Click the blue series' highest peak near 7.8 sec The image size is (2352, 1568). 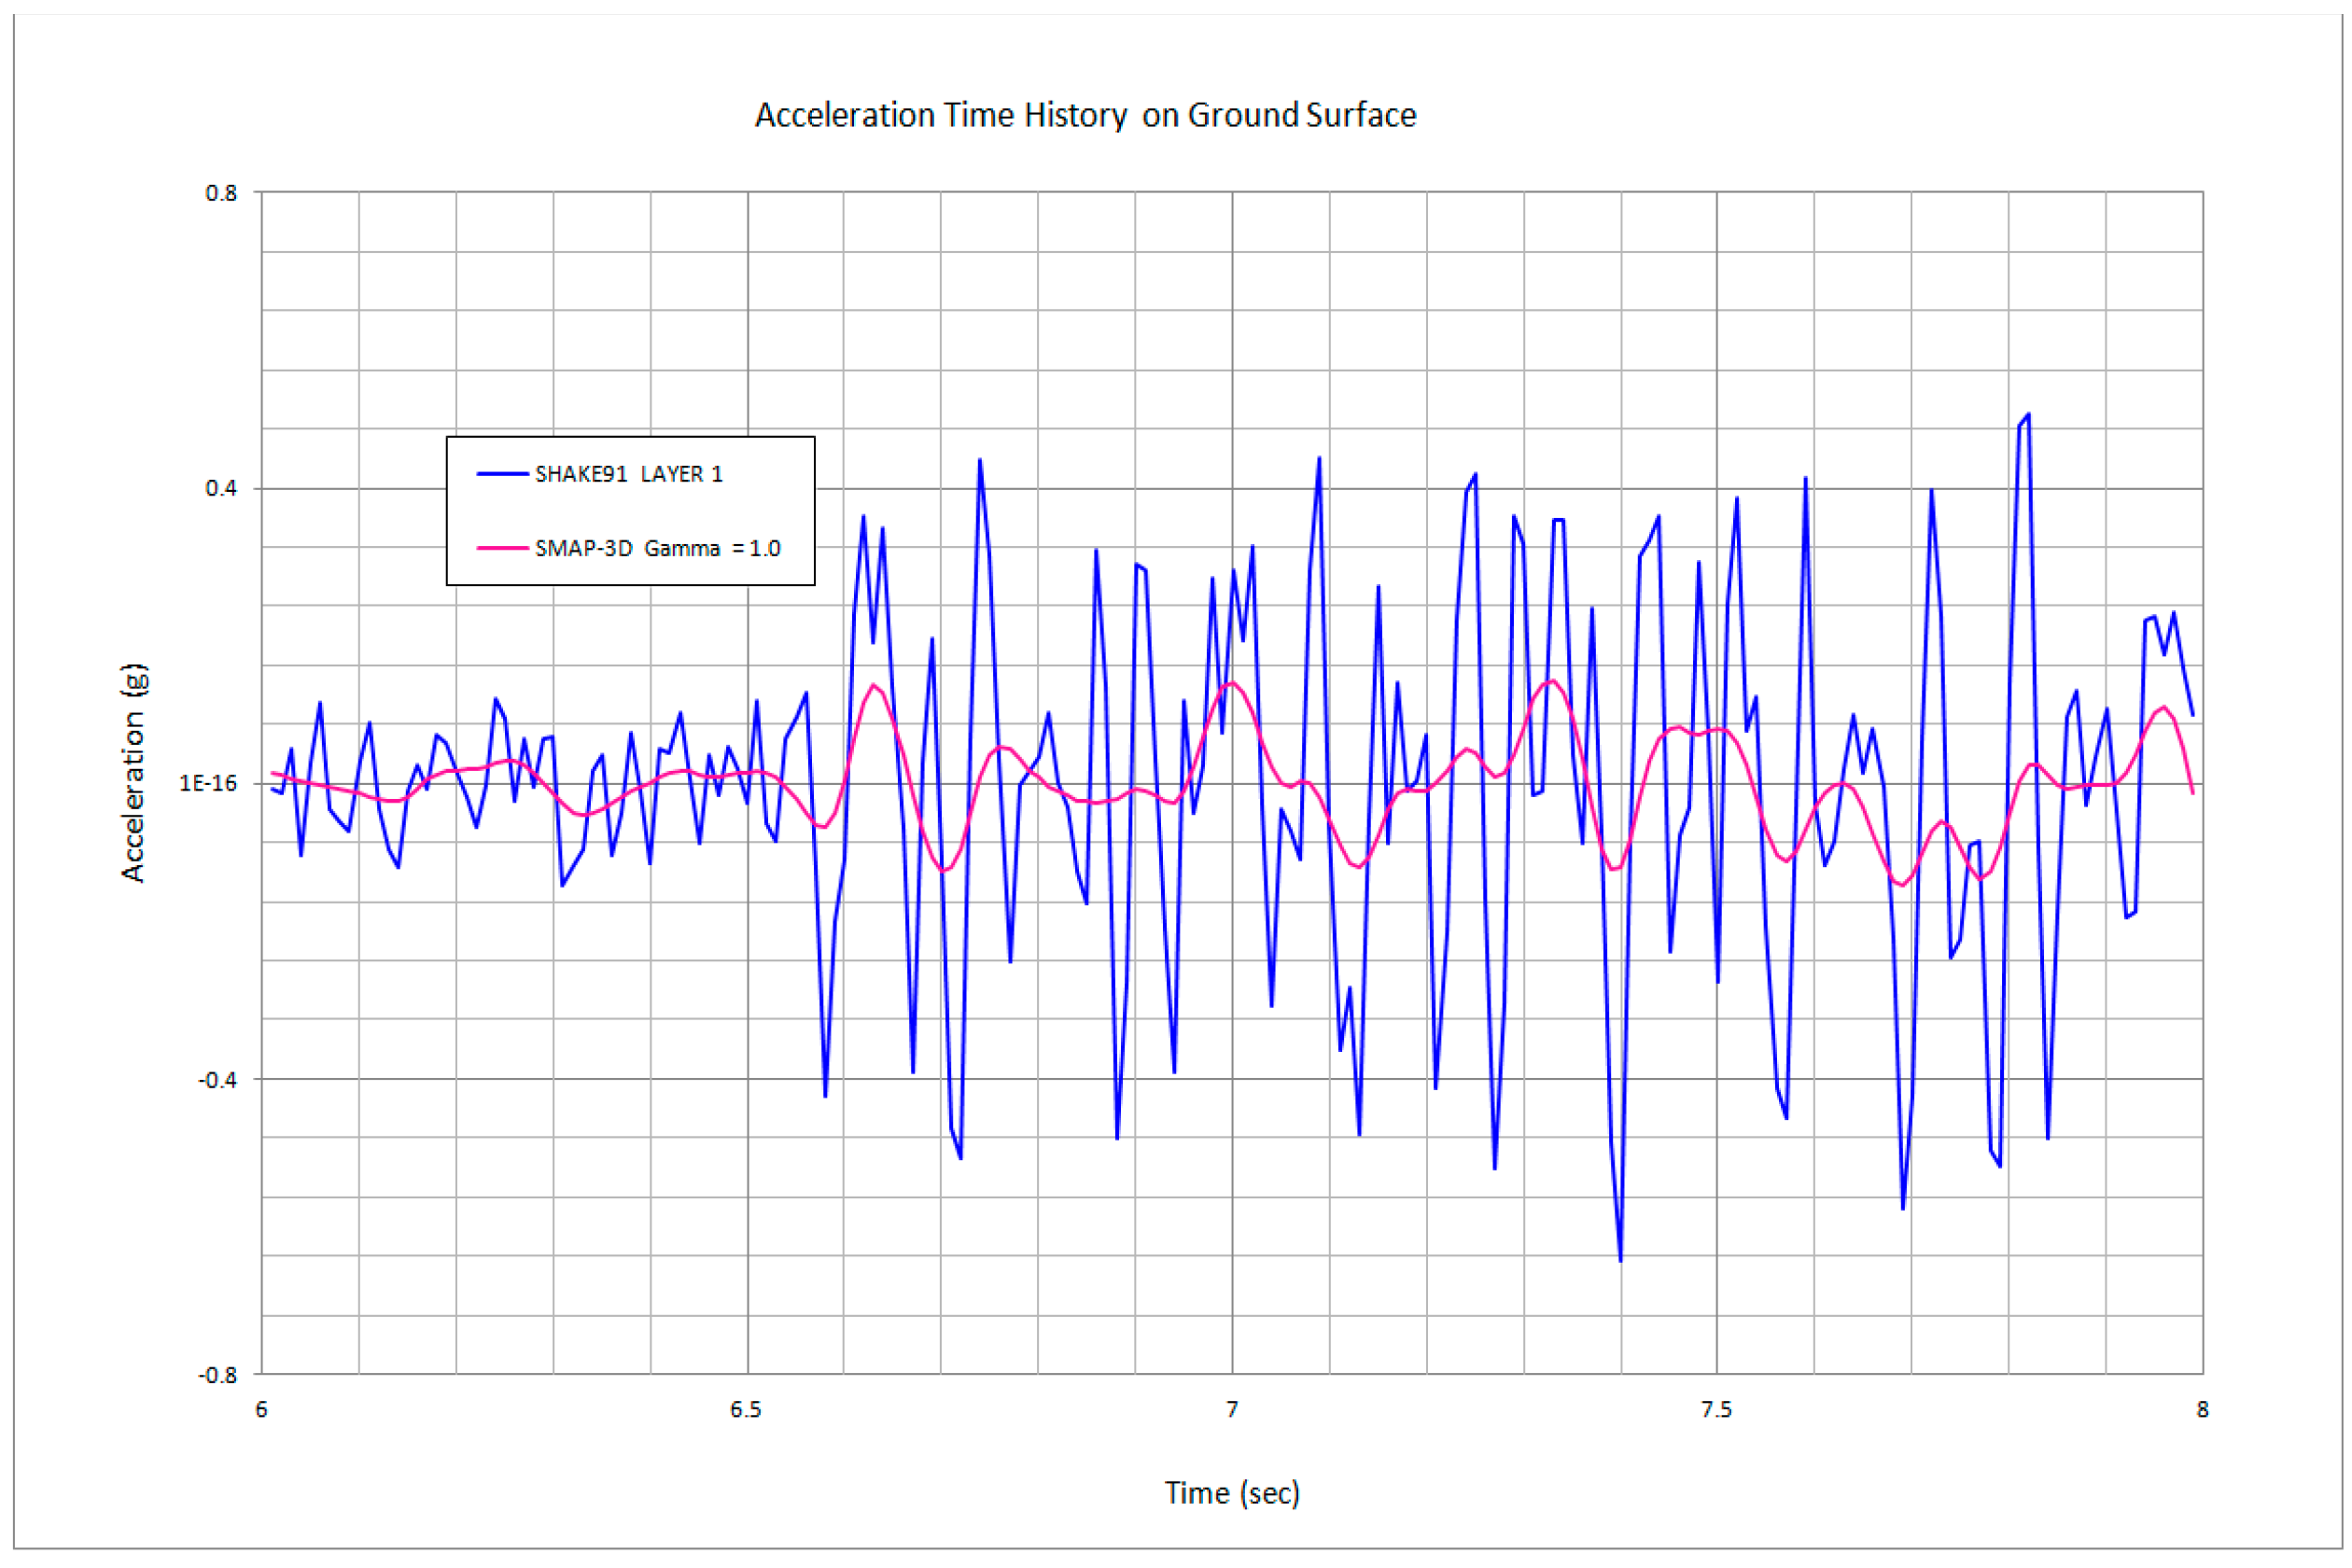click(x=2028, y=414)
